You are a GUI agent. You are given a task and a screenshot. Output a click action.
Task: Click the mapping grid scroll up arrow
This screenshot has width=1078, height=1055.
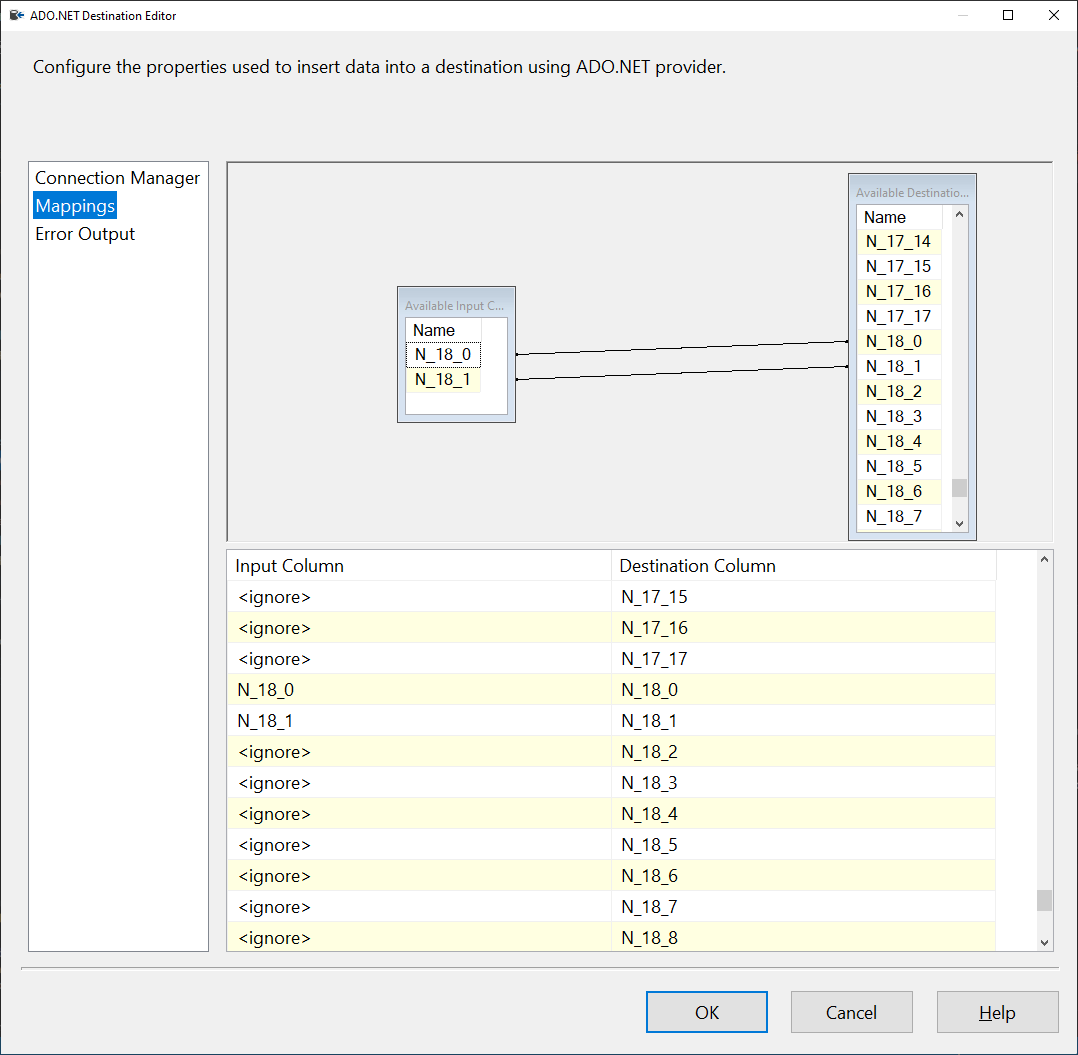(x=1044, y=559)
